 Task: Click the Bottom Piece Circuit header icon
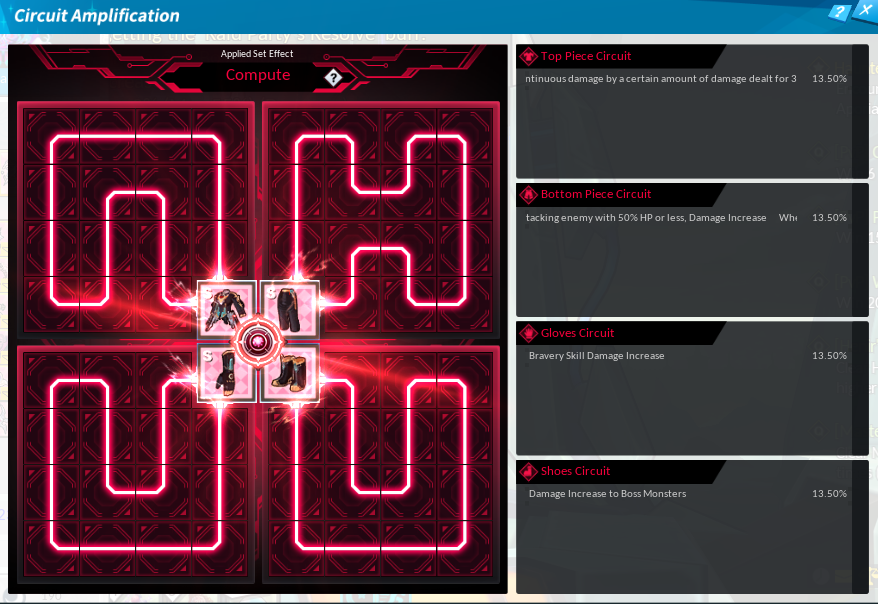pos(528,194)
